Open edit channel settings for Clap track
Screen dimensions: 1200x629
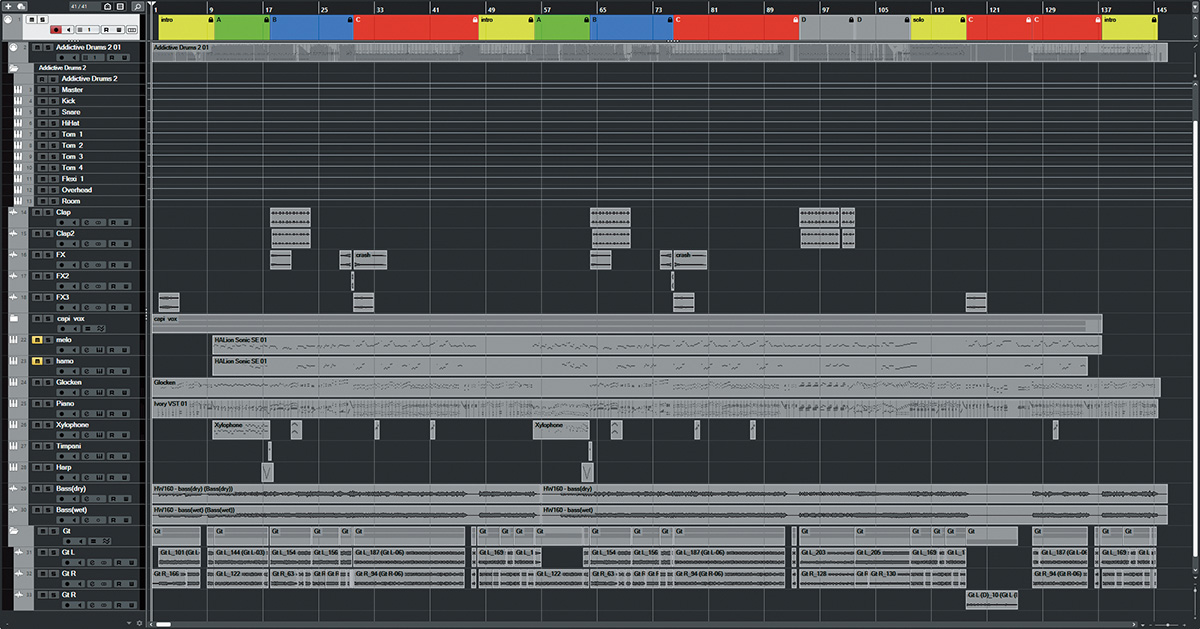[x=87, y=222]
